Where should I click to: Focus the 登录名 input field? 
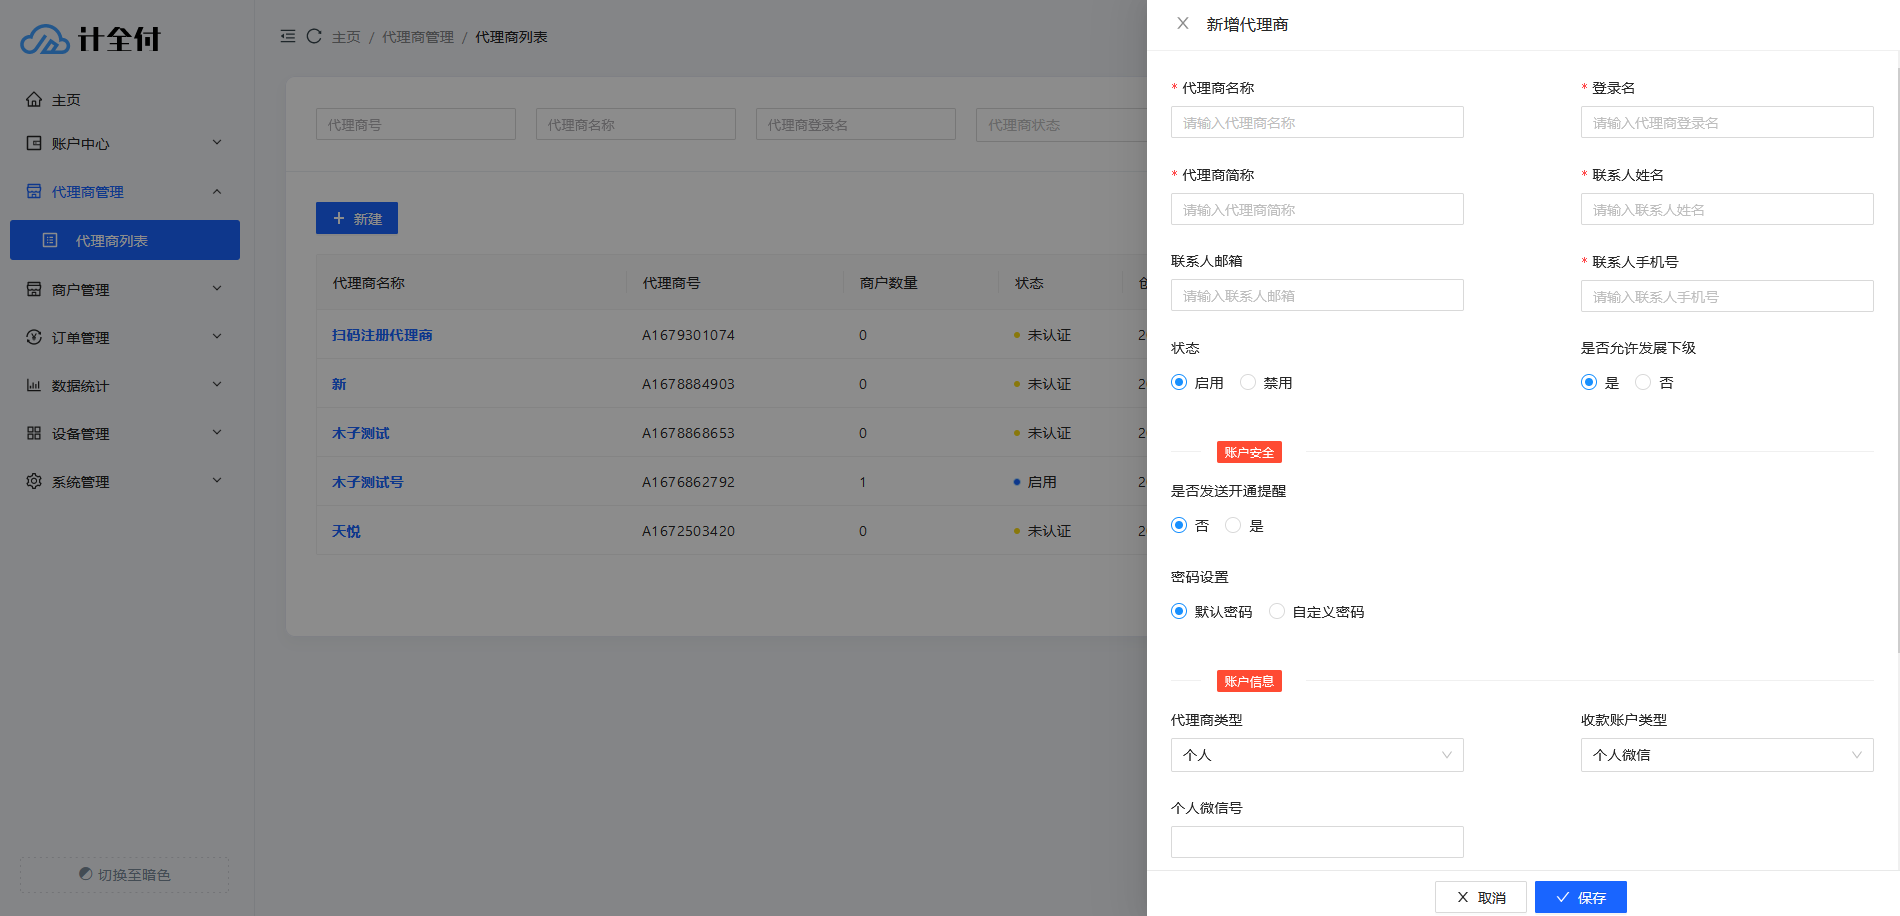[1727, 122]
